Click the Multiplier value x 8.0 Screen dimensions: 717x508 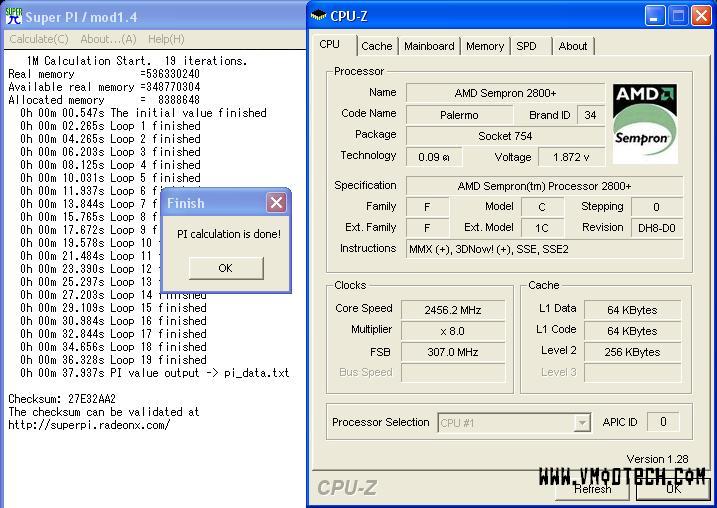(453, 331)
